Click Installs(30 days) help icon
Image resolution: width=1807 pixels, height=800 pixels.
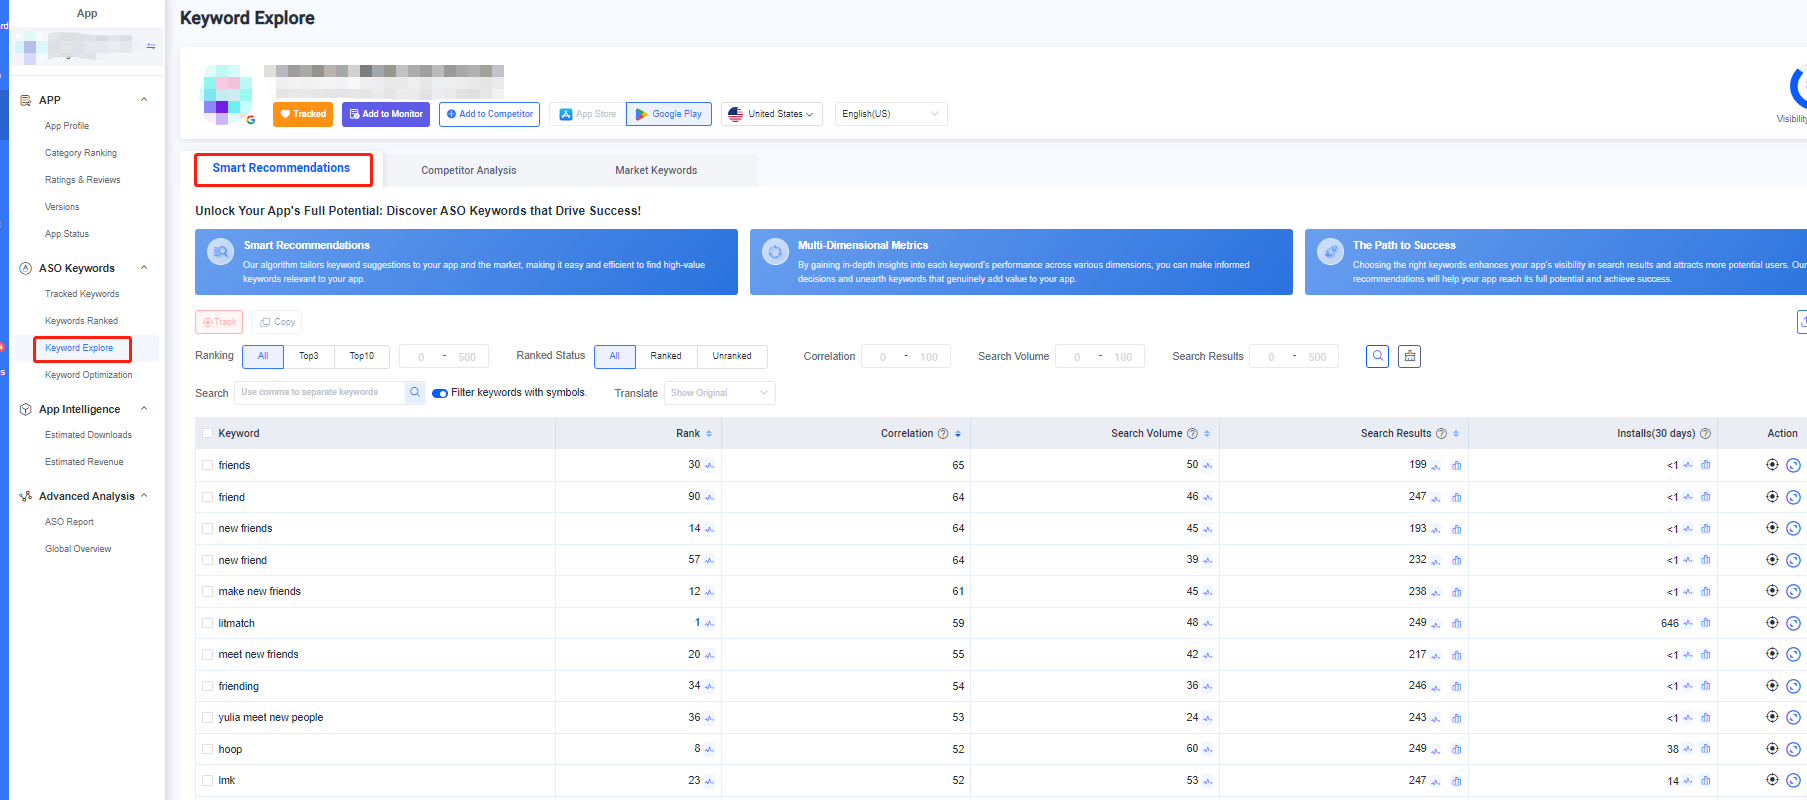1705,434
